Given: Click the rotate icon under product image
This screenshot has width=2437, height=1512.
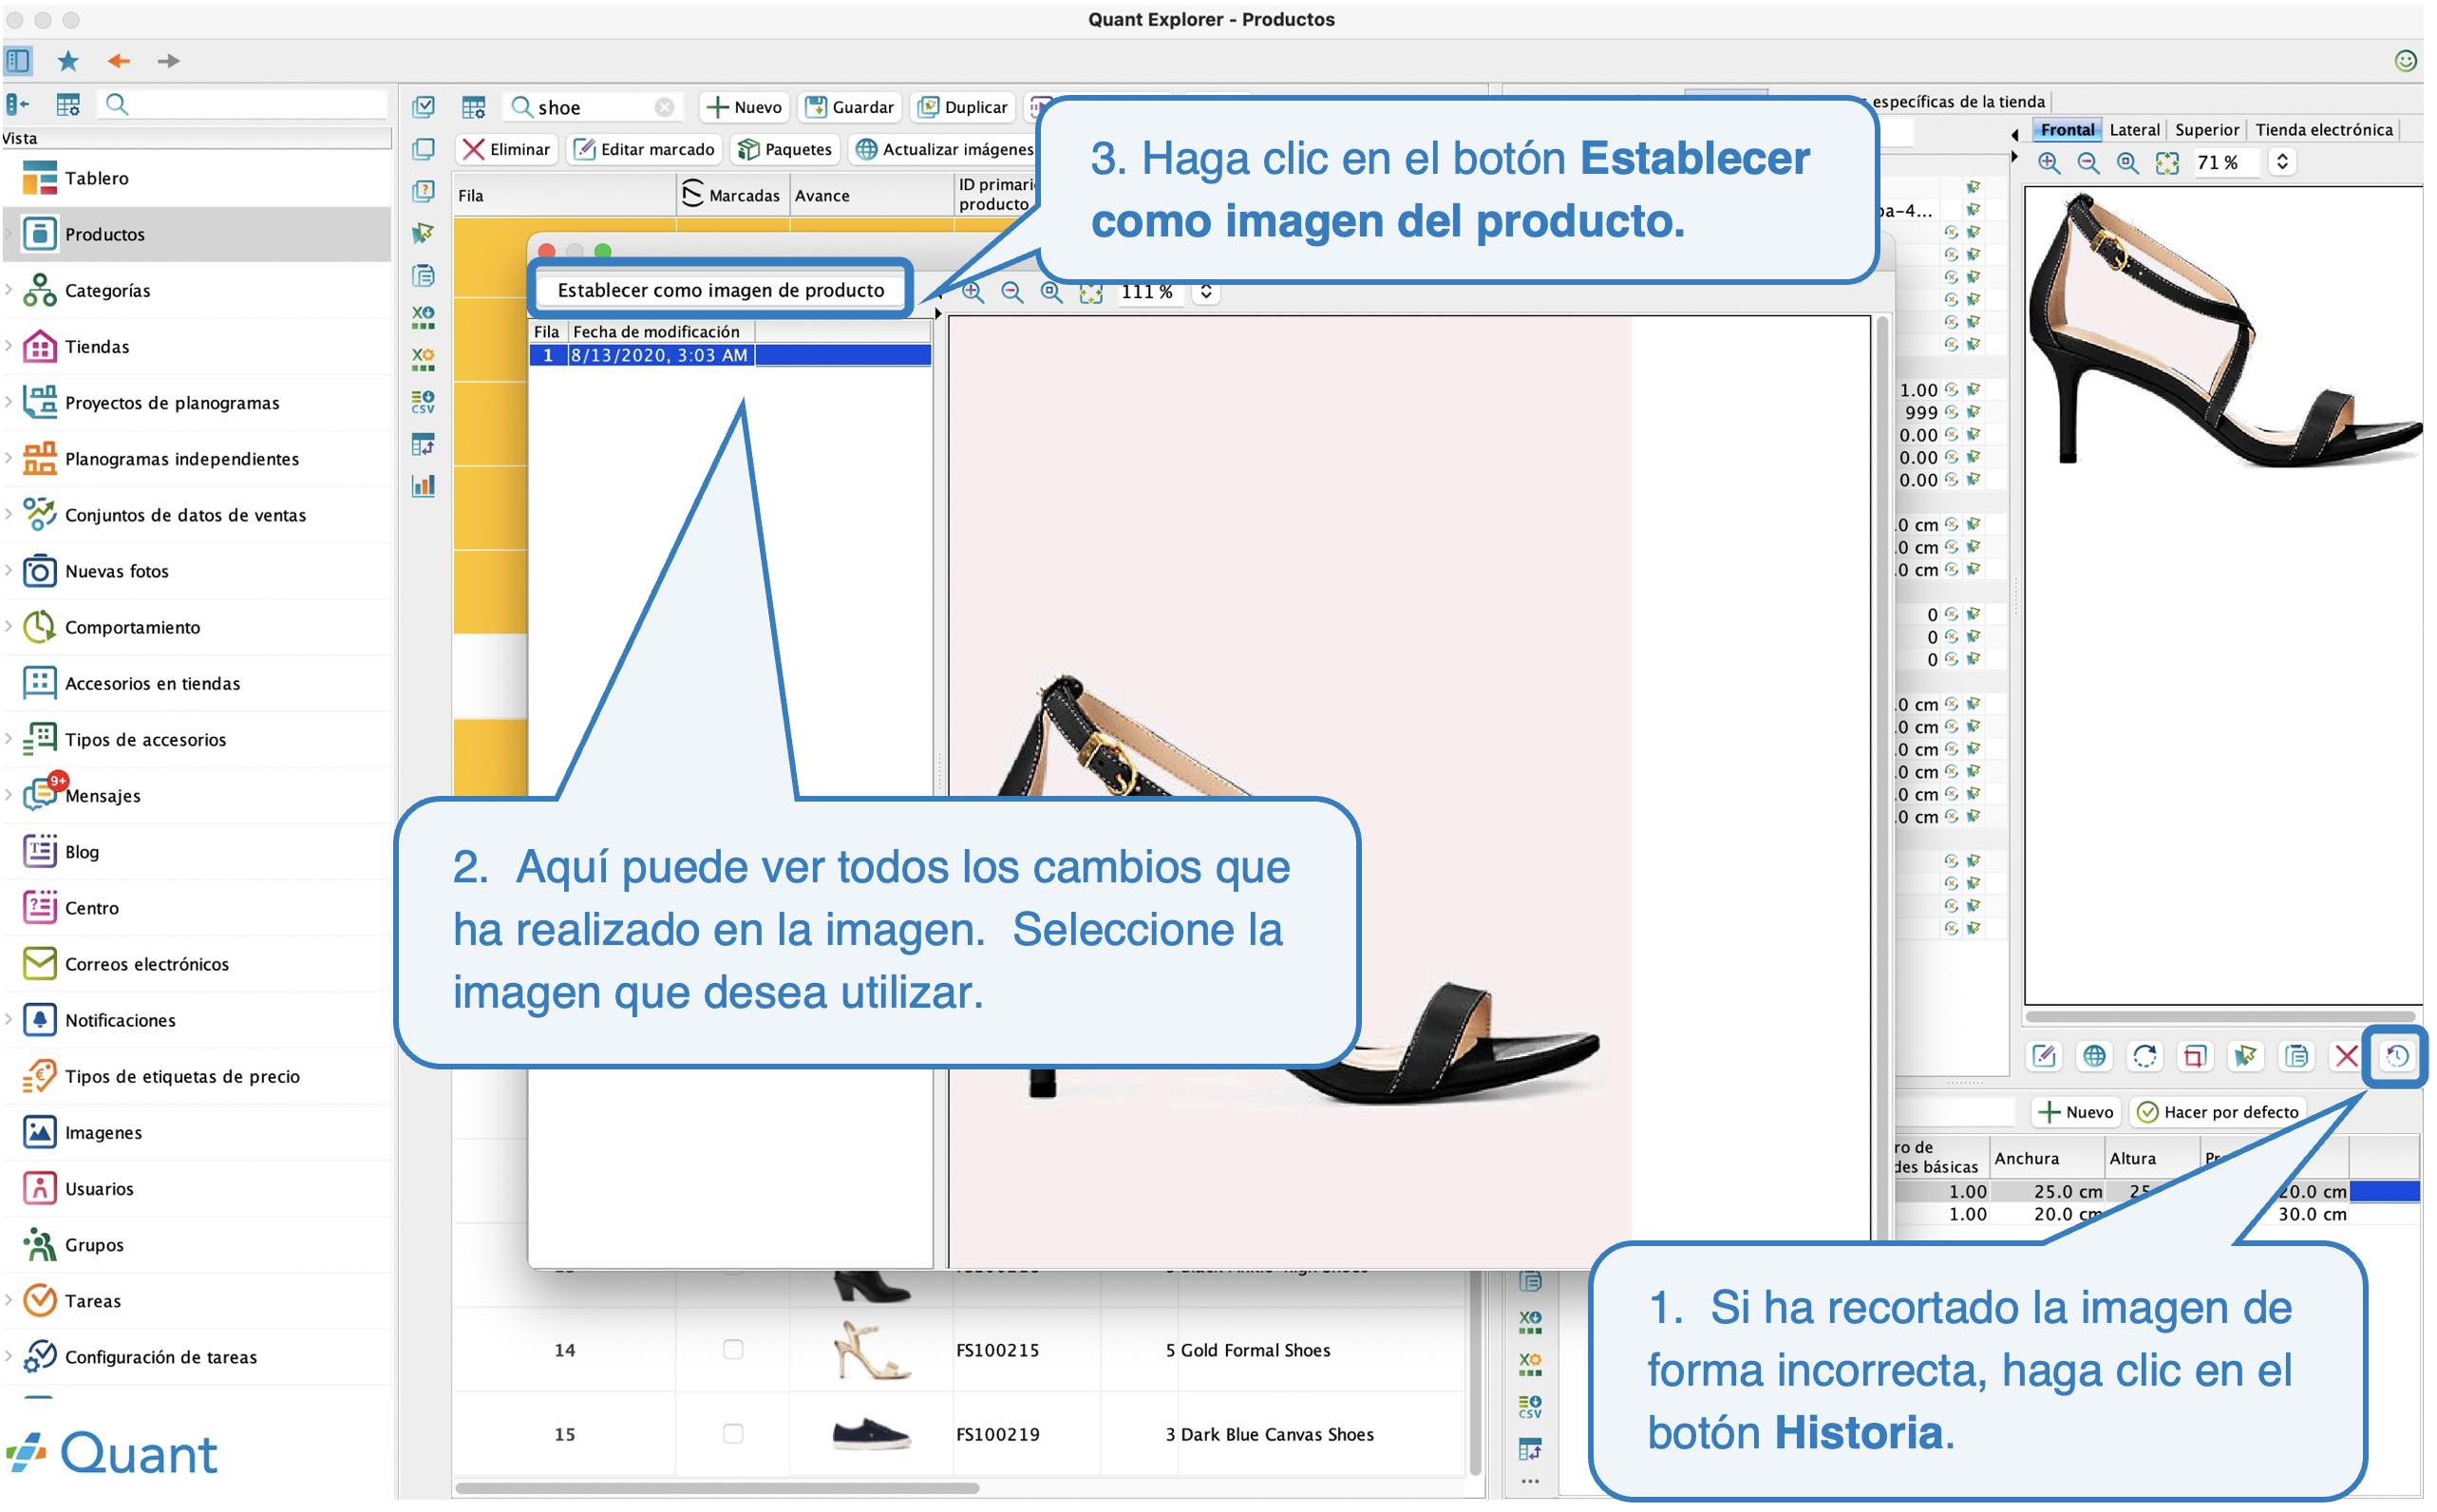Looking at the screenshot, I should point(2144,1055).
